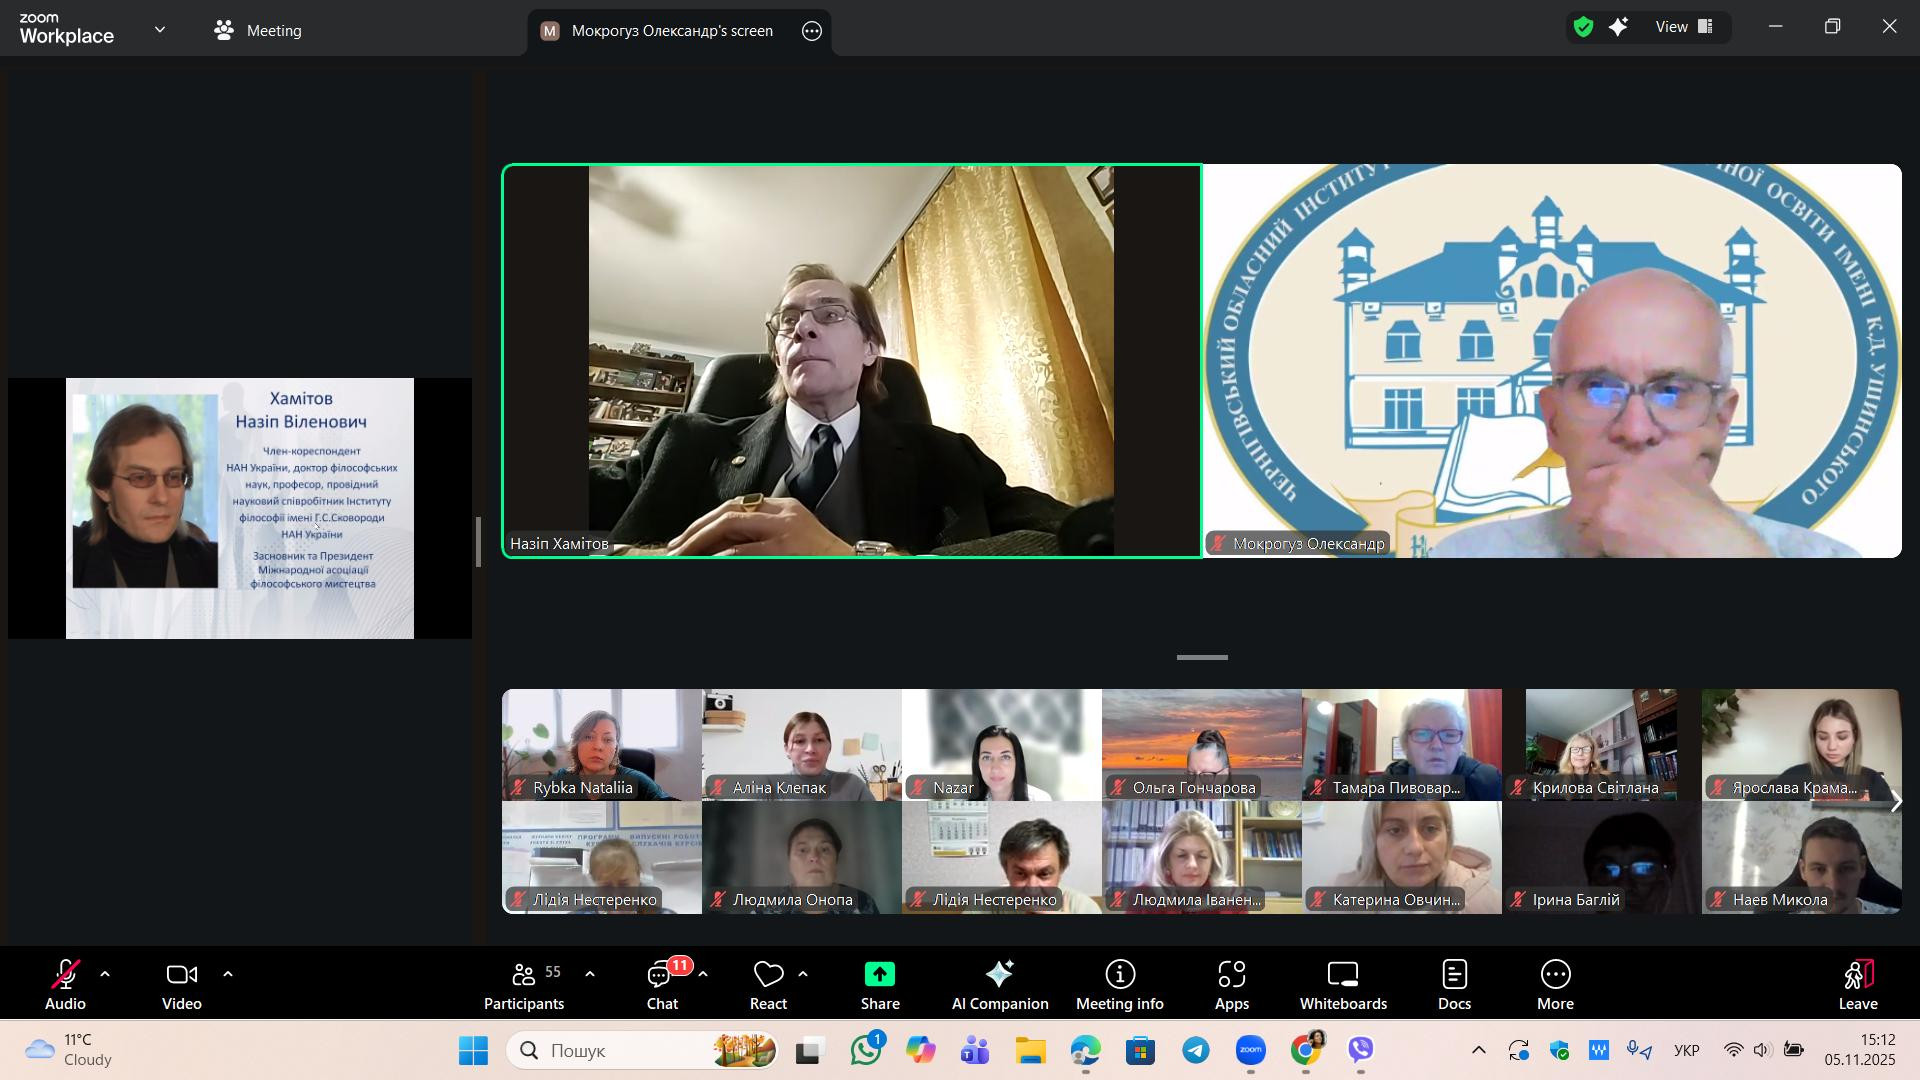Open the More options menu
The width and height of the screenshot is (1920, 1080).
pos(1554,985)
